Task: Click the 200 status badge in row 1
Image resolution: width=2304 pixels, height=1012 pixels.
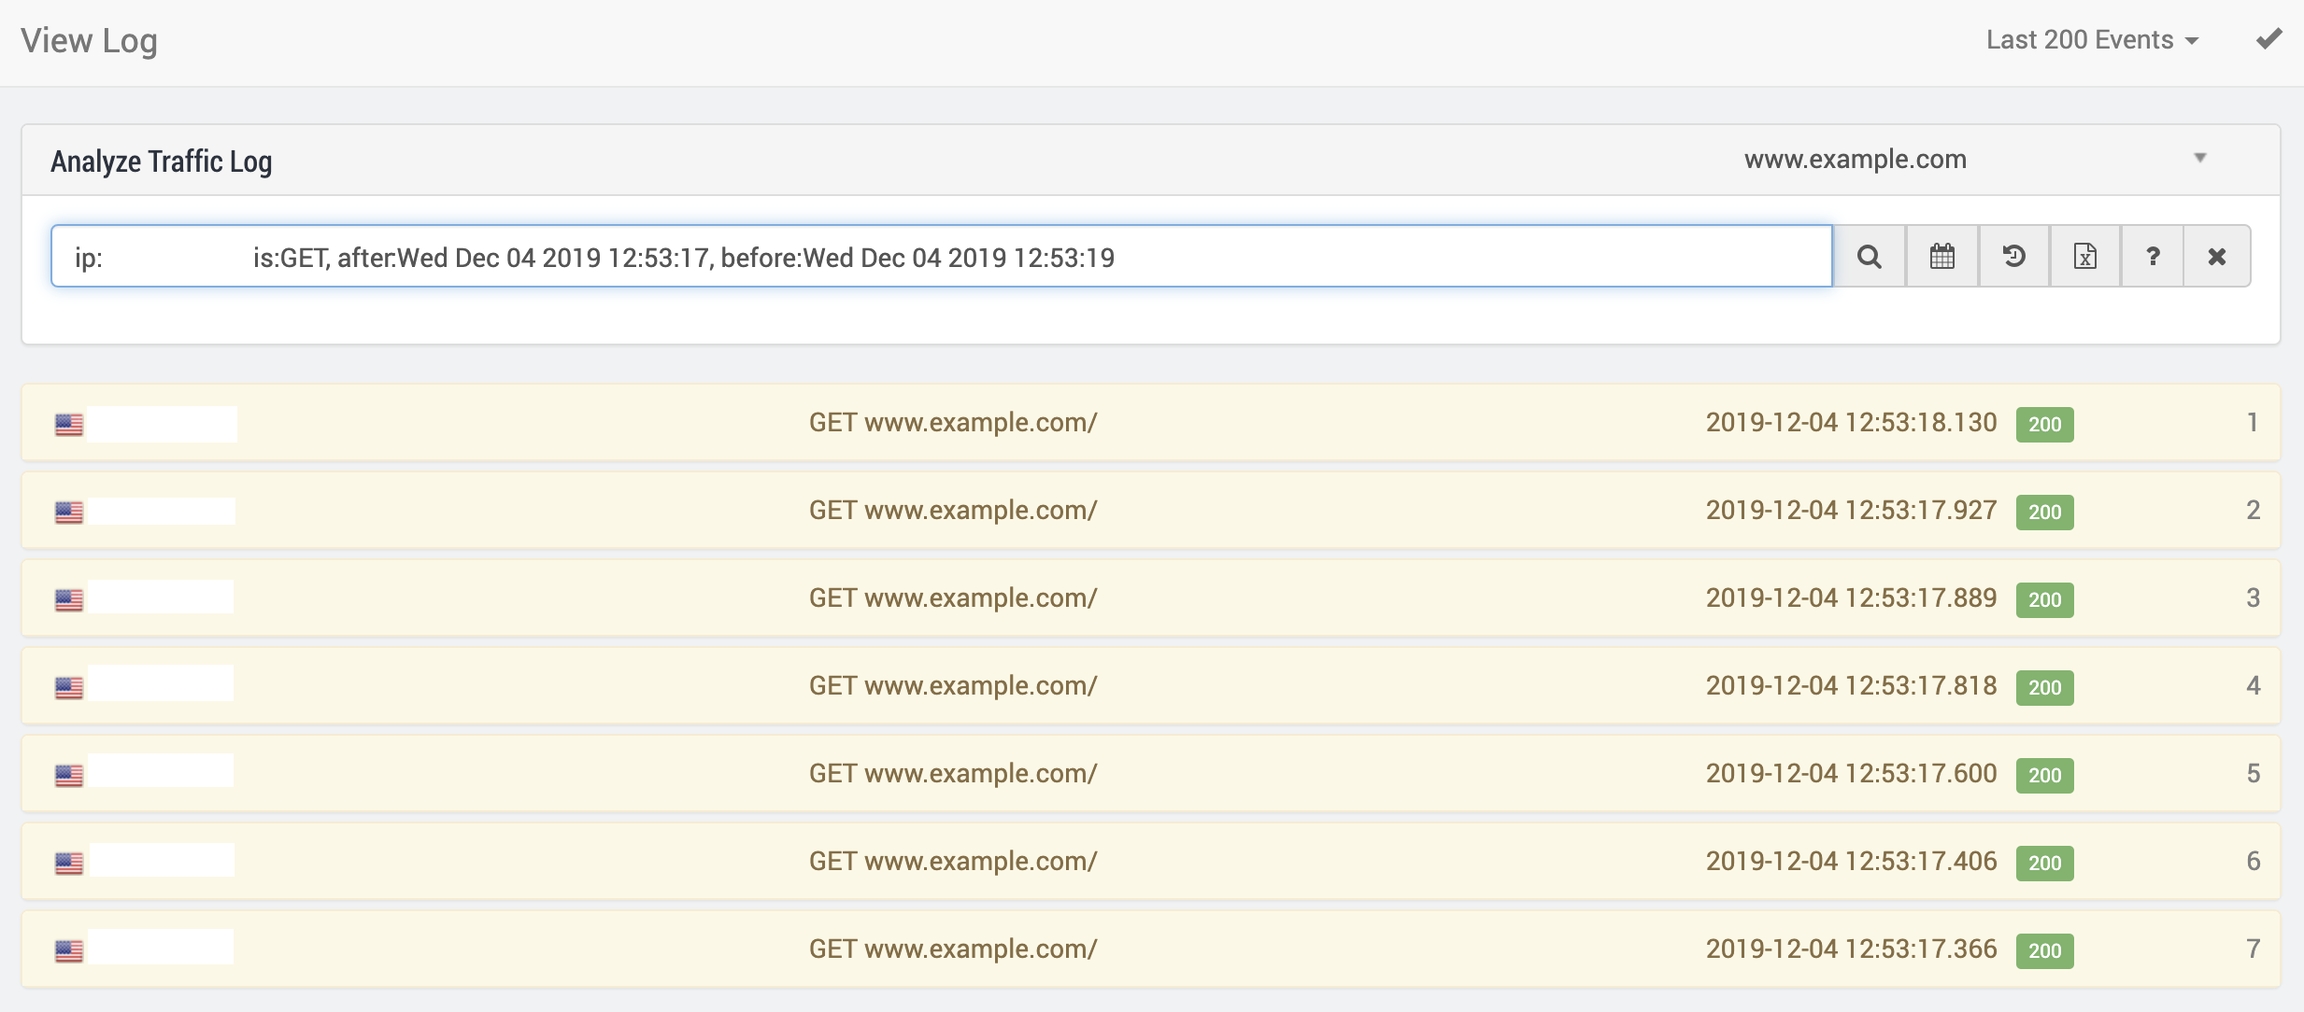Action: (x=2044, y=424)
